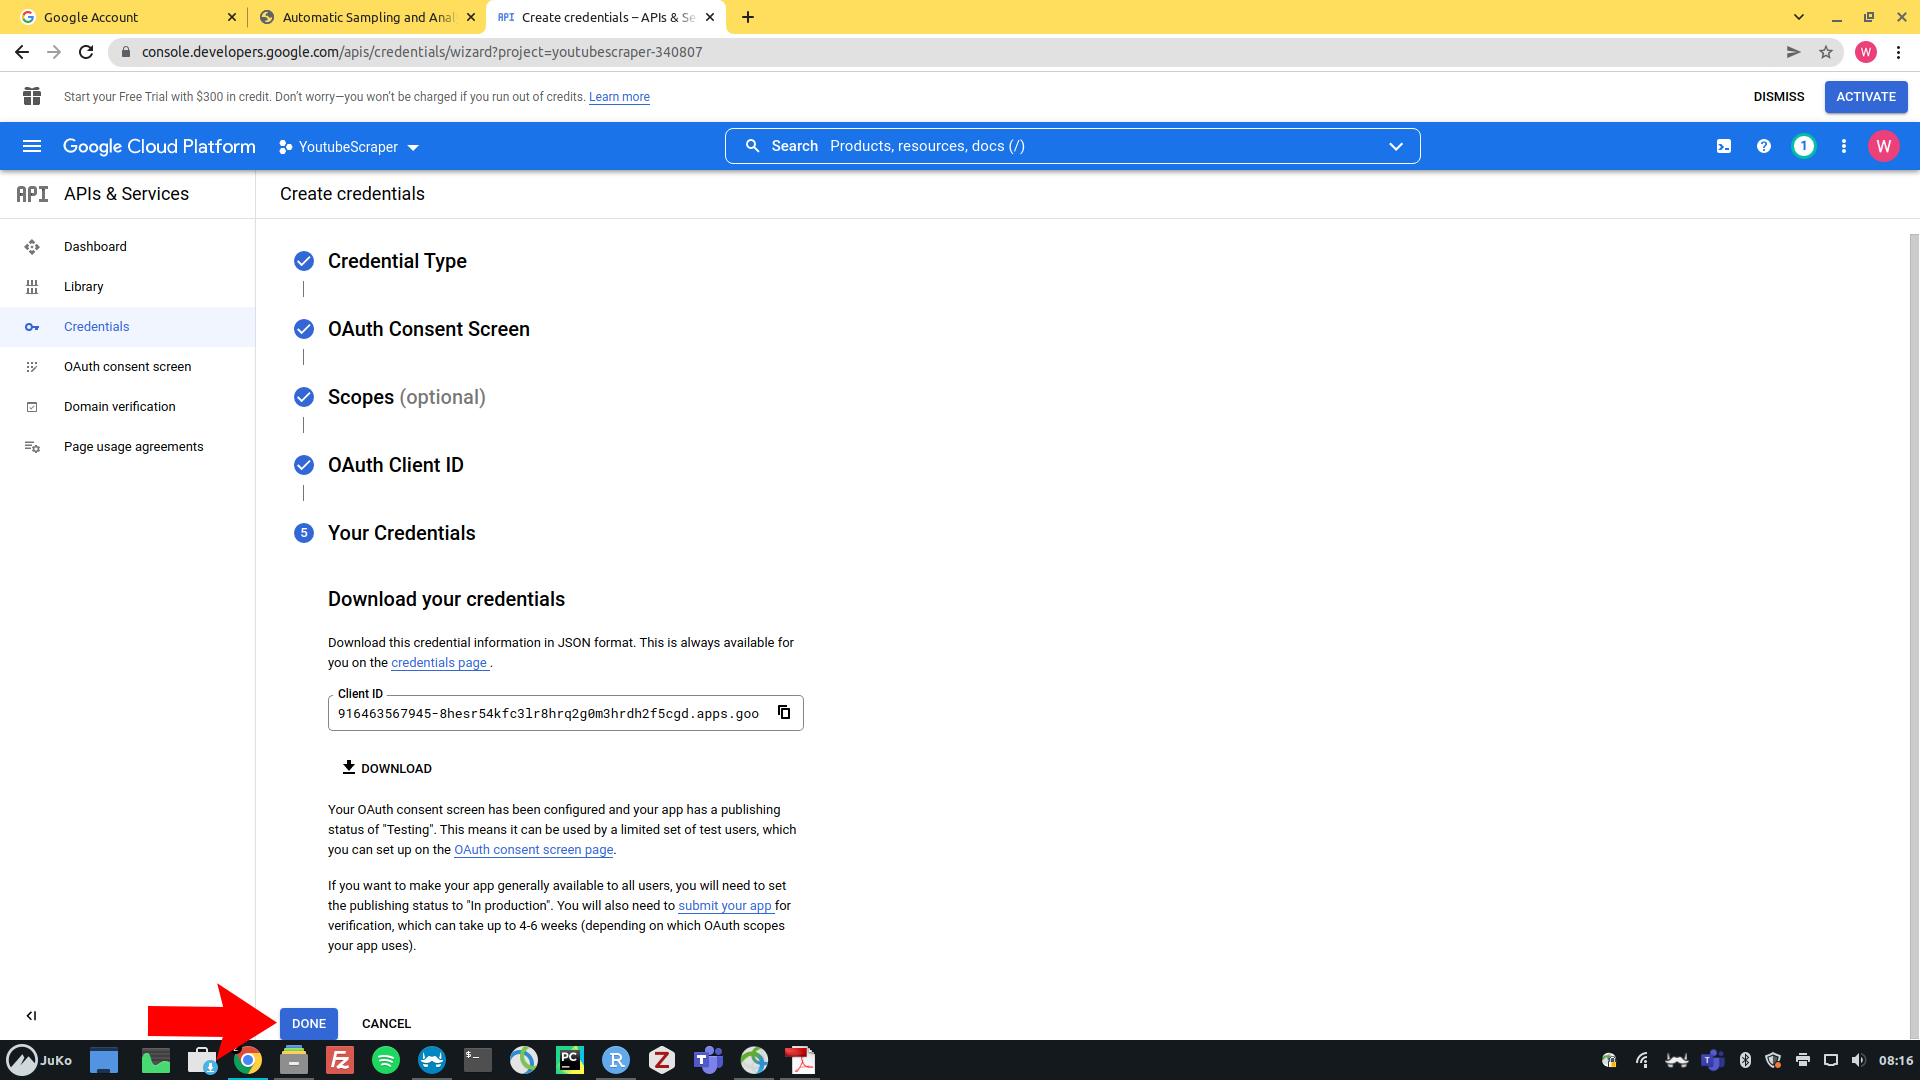Screen dimensions: 1920x1080
Task: Click the gift free trial icon
Action: coord(32,96)
